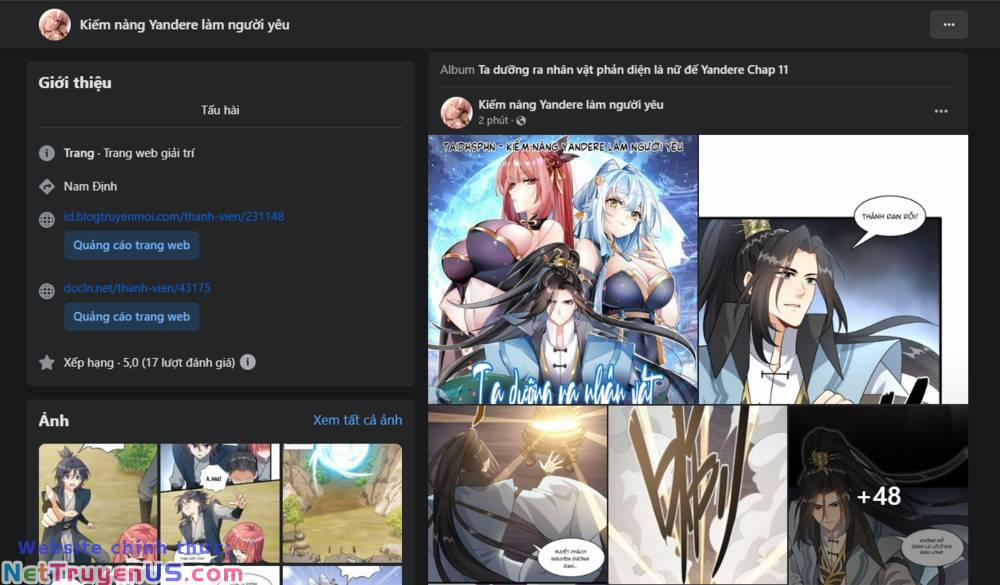This screenshot has height=585, width=1000.
Task: Open the Thành đan rồi comic panel
Action: point(834,269)
